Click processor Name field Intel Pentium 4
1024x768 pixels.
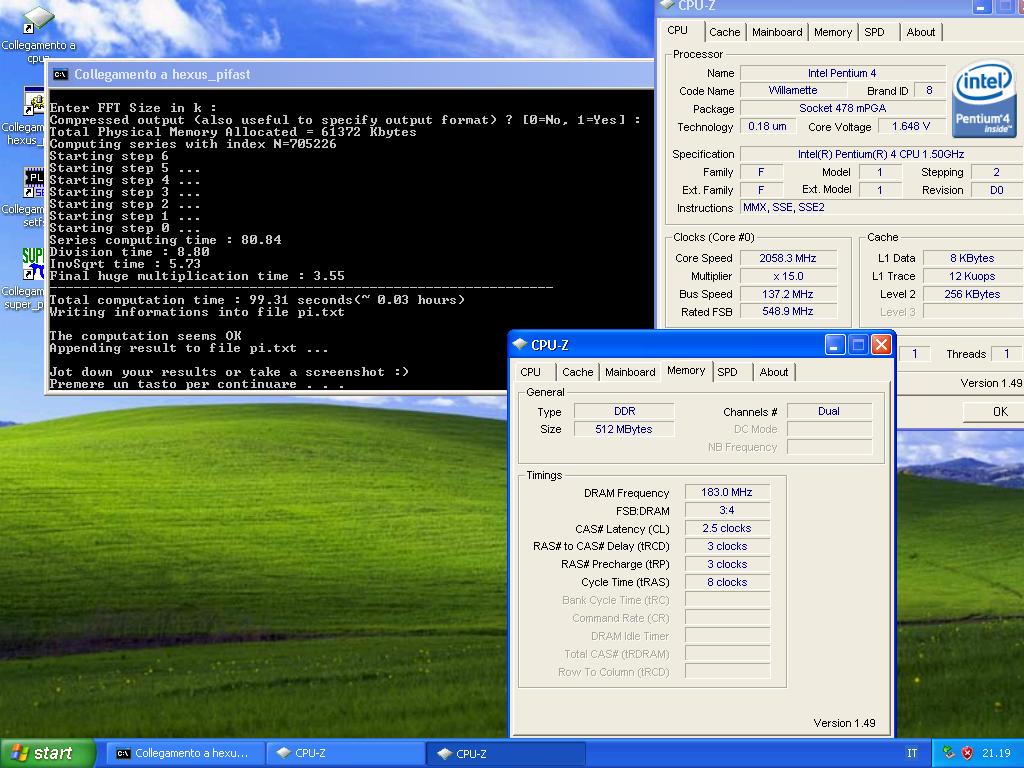point(842,73)
